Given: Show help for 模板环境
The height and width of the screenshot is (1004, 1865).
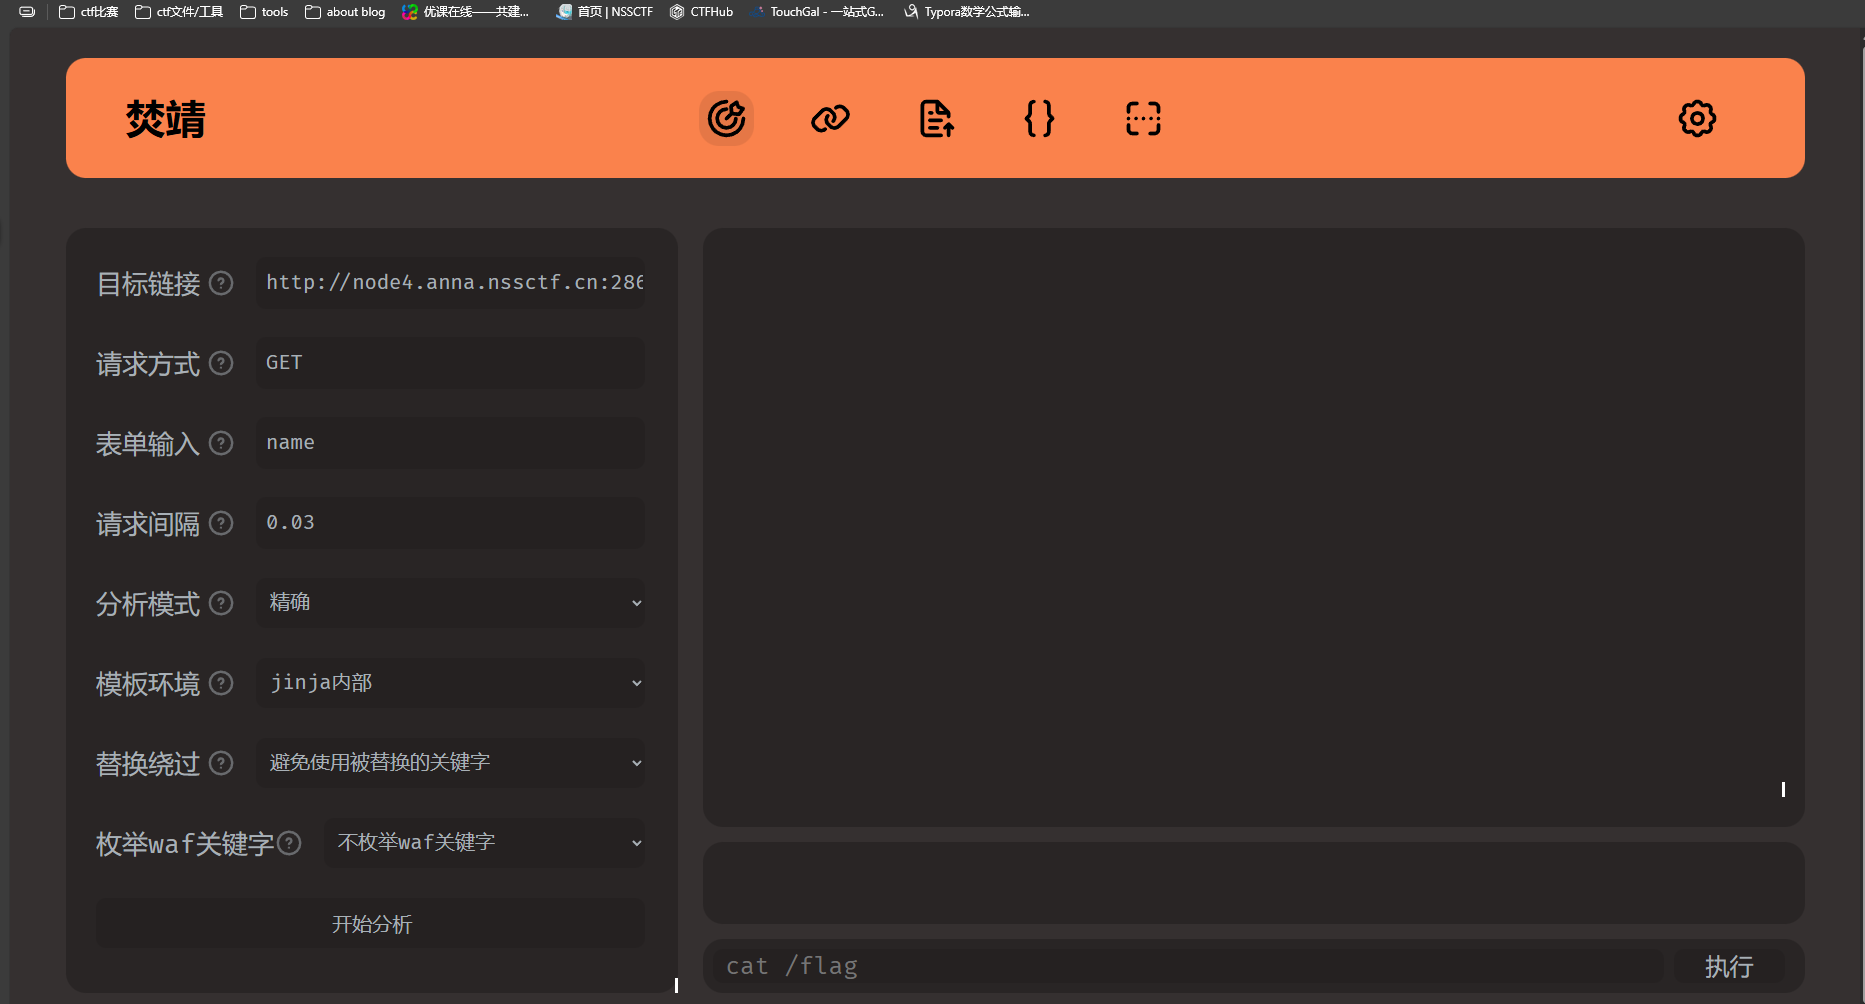Looking at the screenshot, I should pyautogui.click(x=221, y=683).
